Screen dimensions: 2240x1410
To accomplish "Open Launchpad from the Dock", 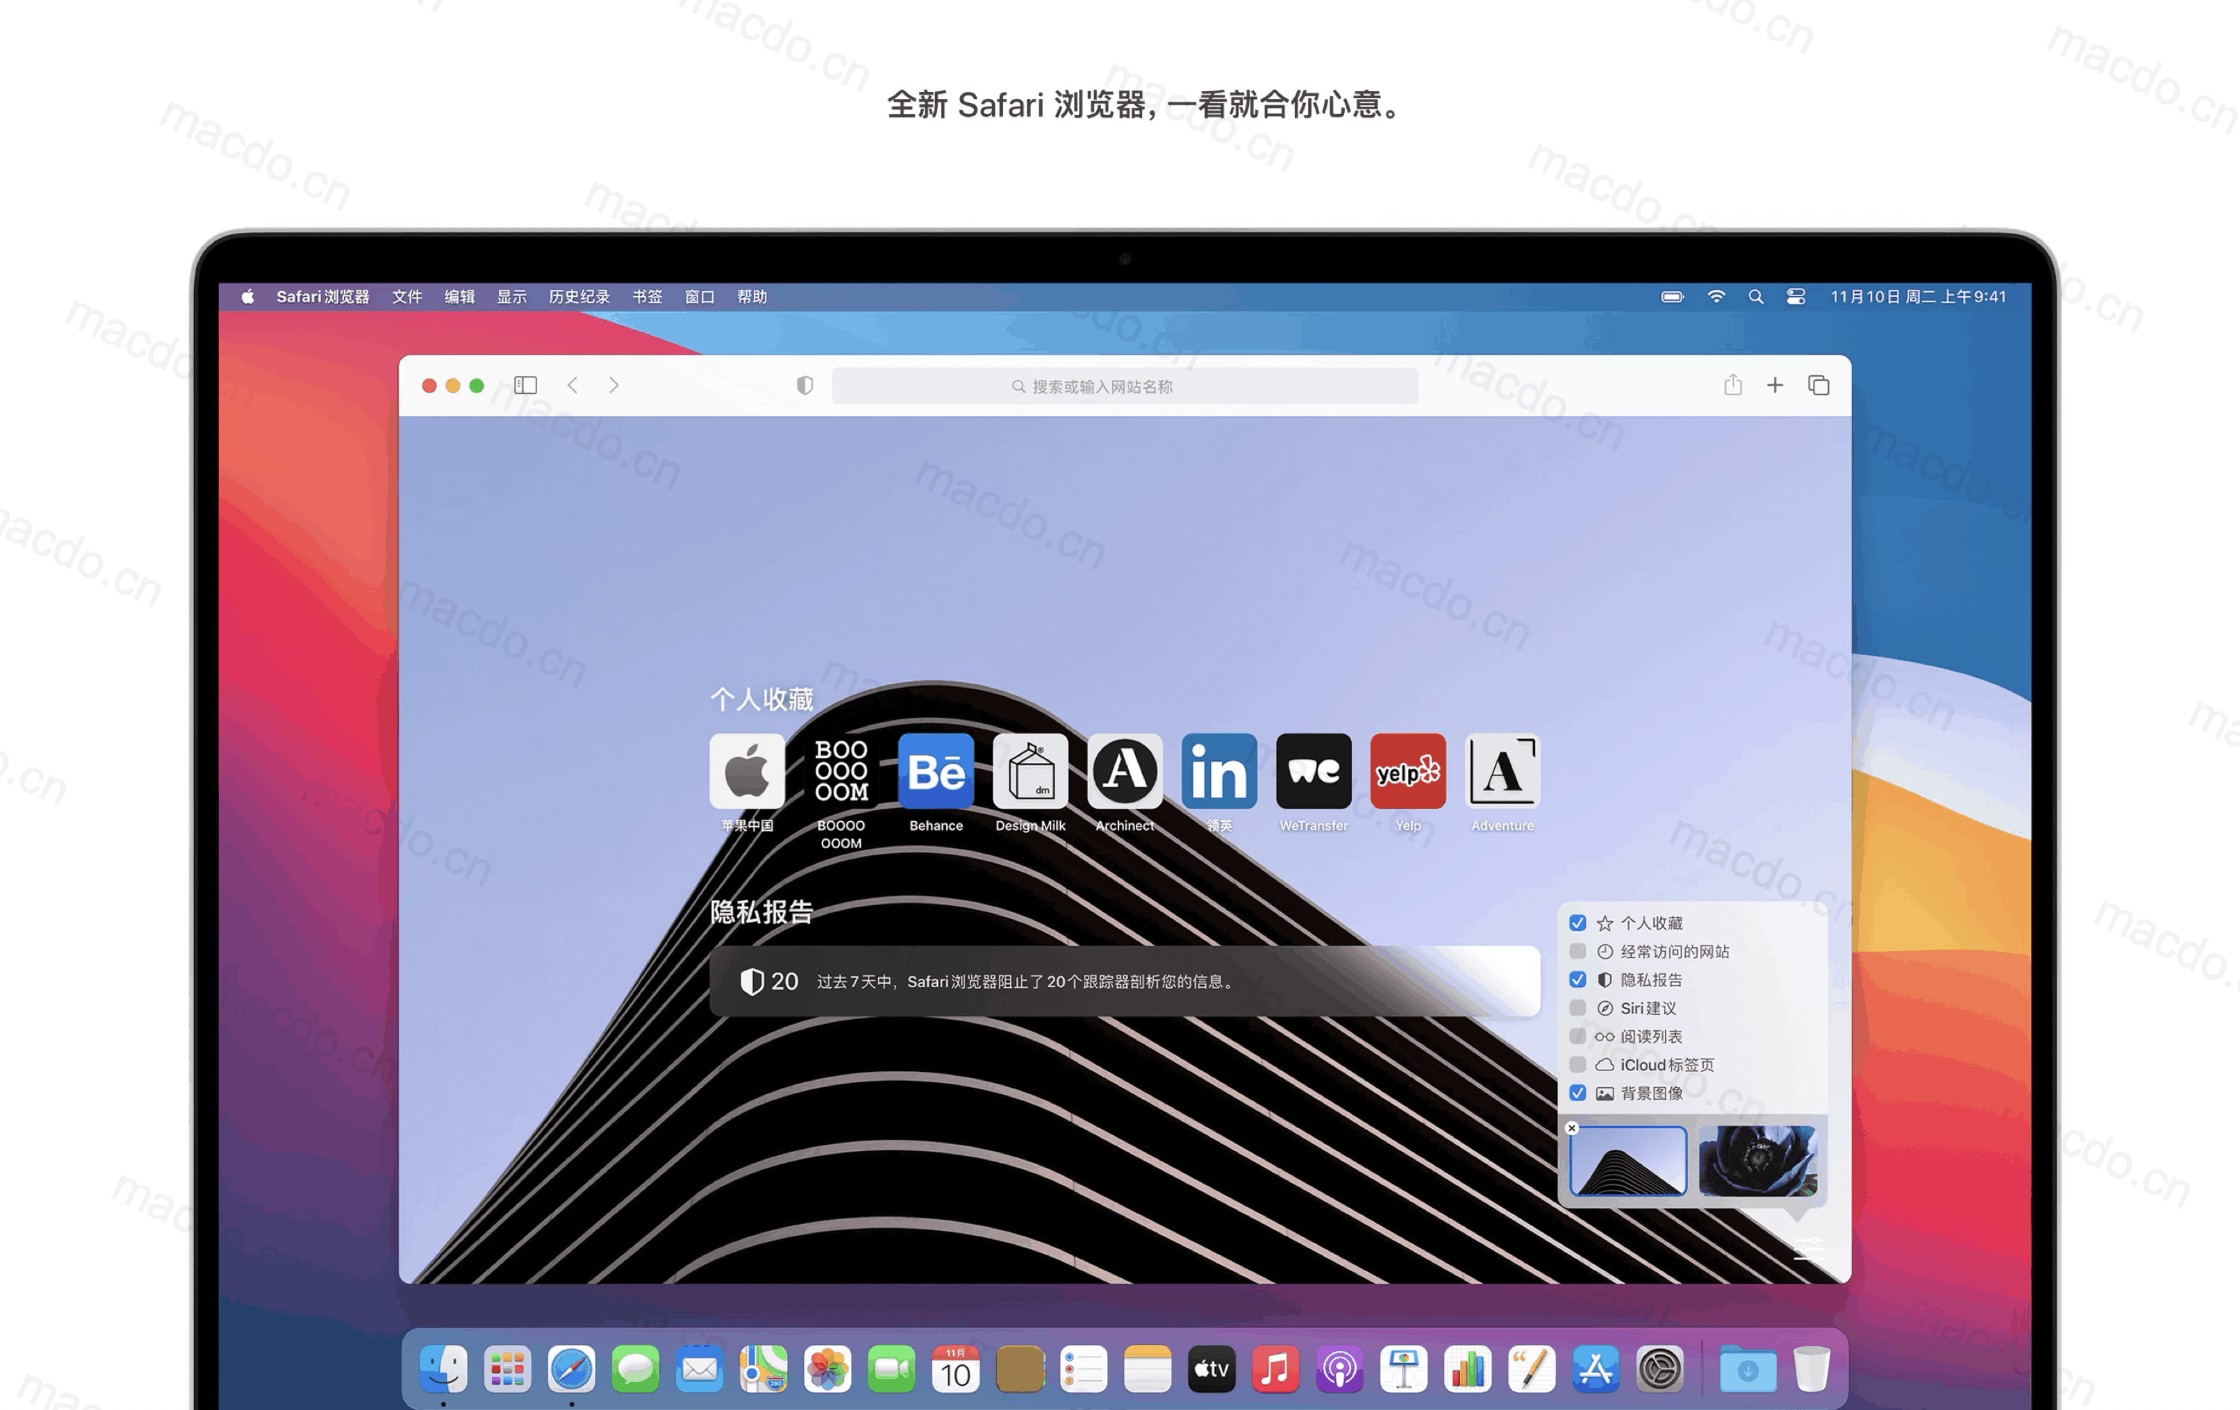I will click(x=507, y=1369).
